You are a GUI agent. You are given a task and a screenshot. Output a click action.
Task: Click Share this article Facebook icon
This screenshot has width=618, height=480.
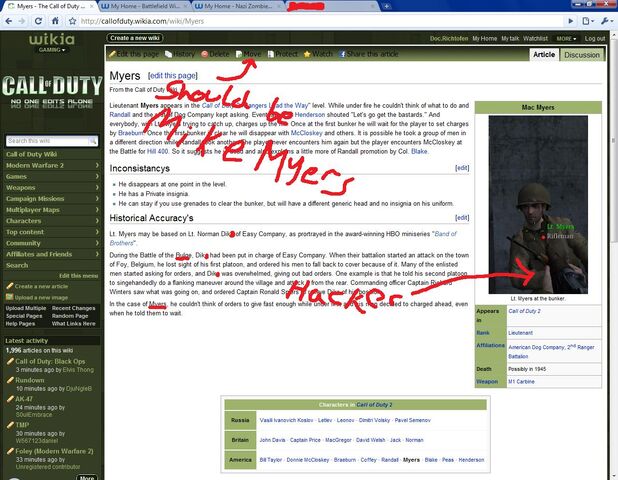click(x=342, y=54)
